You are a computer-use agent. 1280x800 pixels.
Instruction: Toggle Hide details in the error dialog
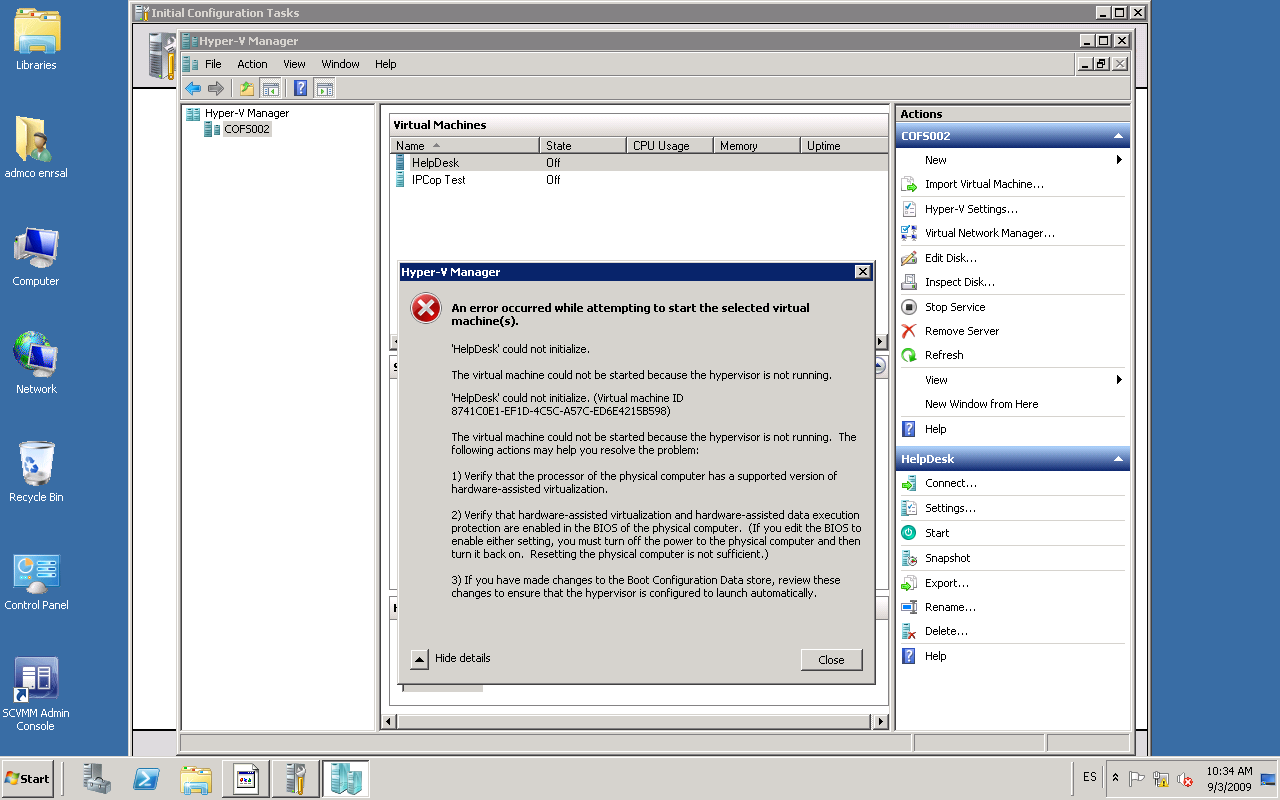[452, 658]
